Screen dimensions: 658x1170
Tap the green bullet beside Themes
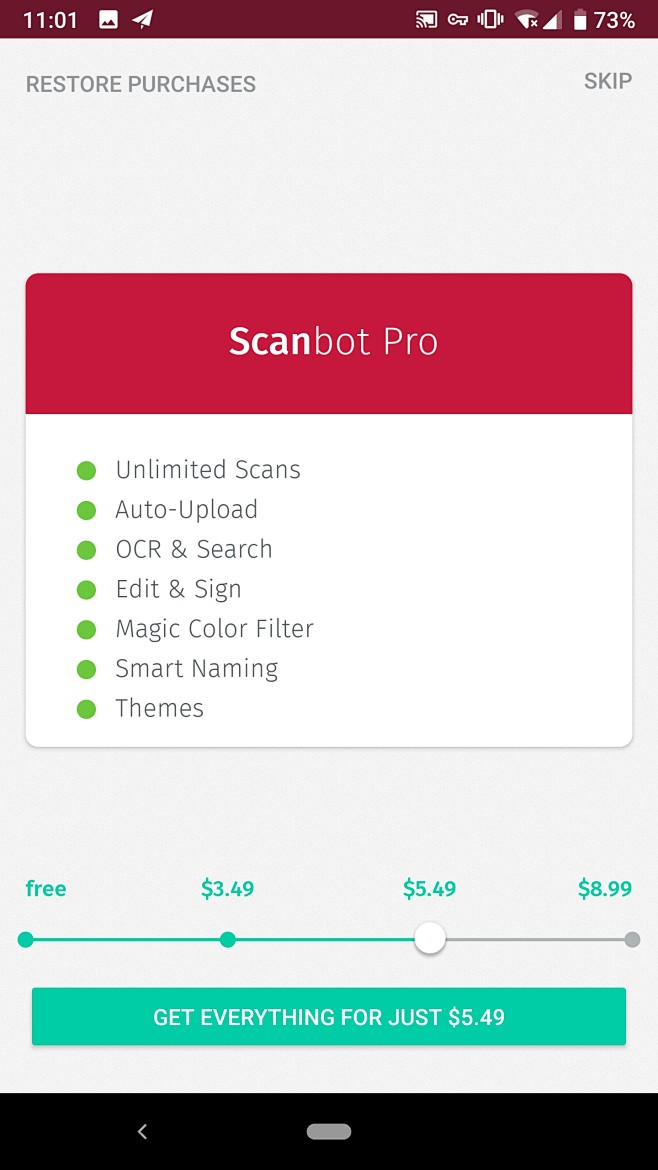[x=86, y=708]
